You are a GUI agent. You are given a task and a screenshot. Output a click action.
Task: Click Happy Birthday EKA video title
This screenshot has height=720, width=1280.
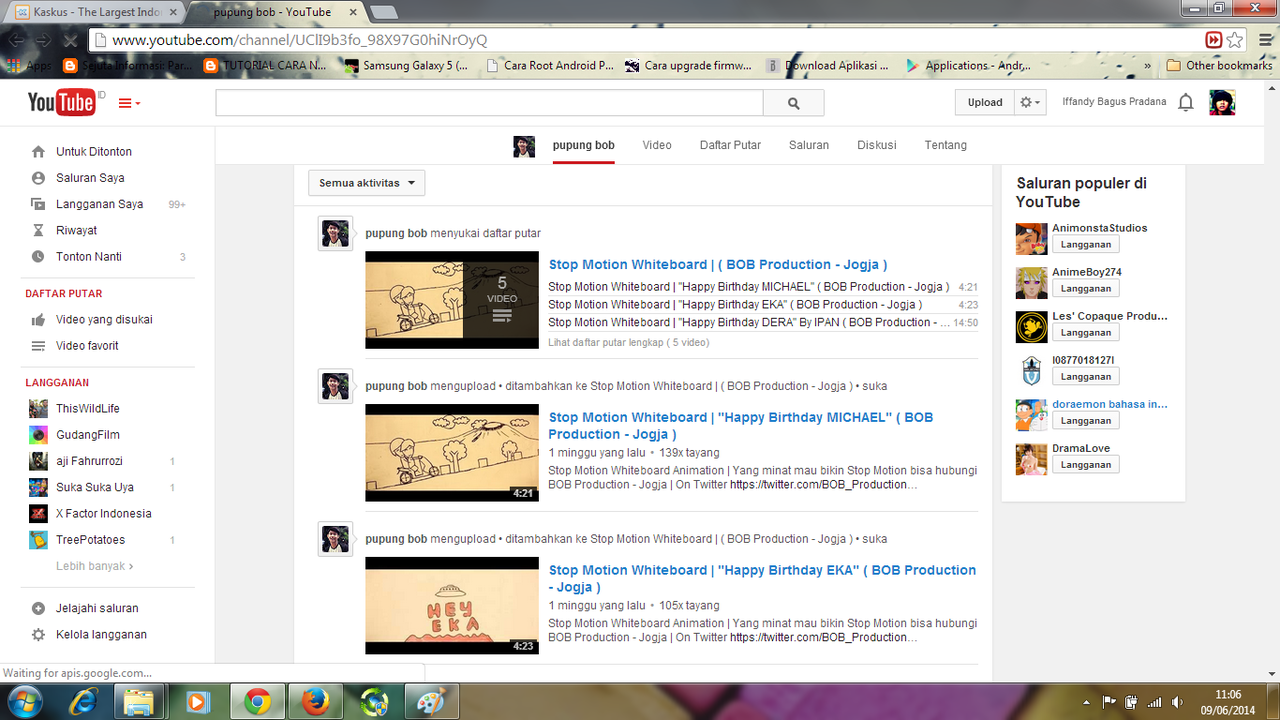point(762,578)
